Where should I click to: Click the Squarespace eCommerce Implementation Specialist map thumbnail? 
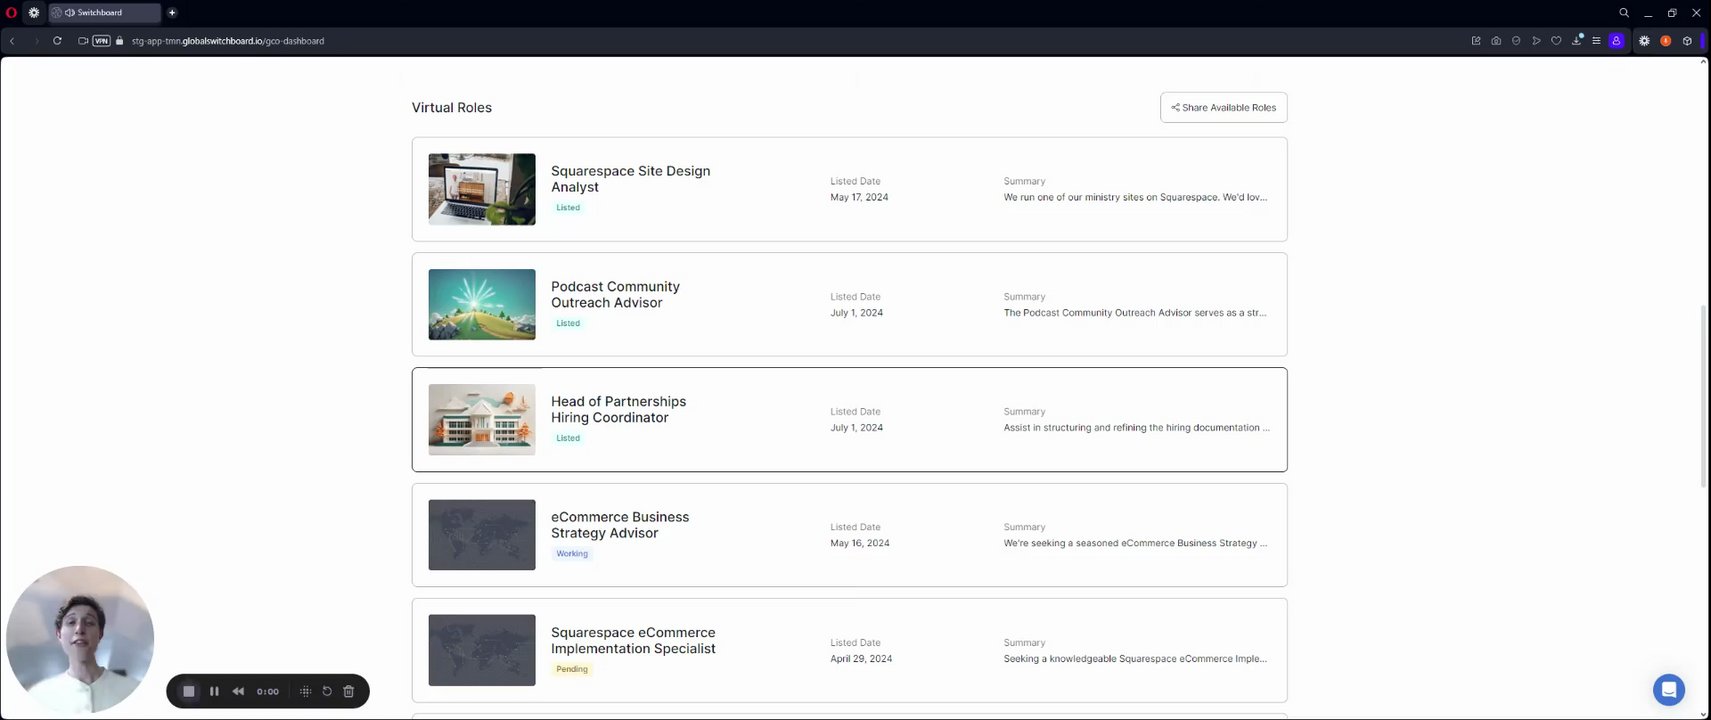tap(482, 650)
